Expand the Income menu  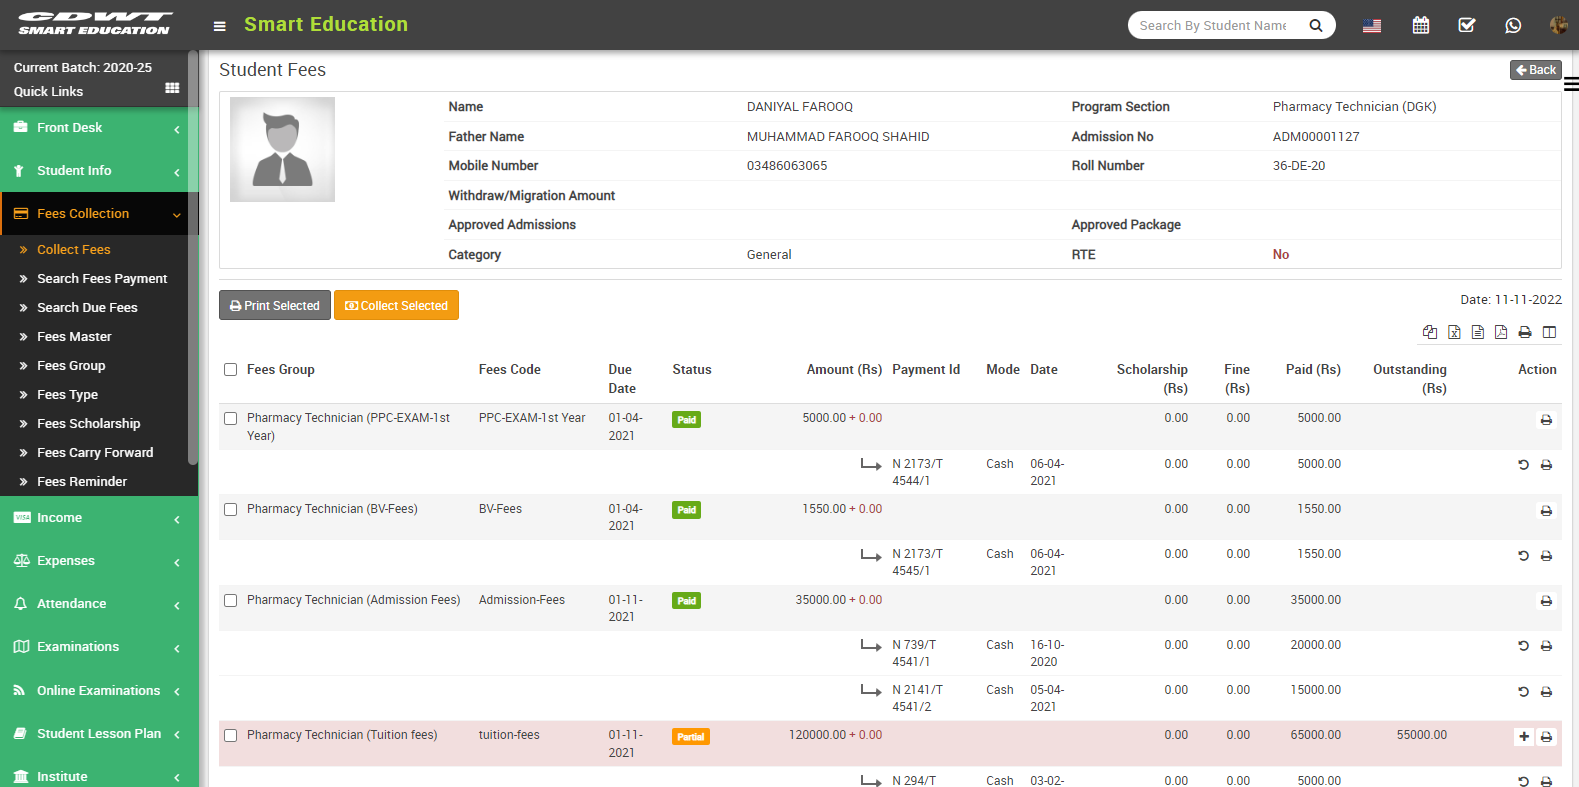(x=99, y=518)
